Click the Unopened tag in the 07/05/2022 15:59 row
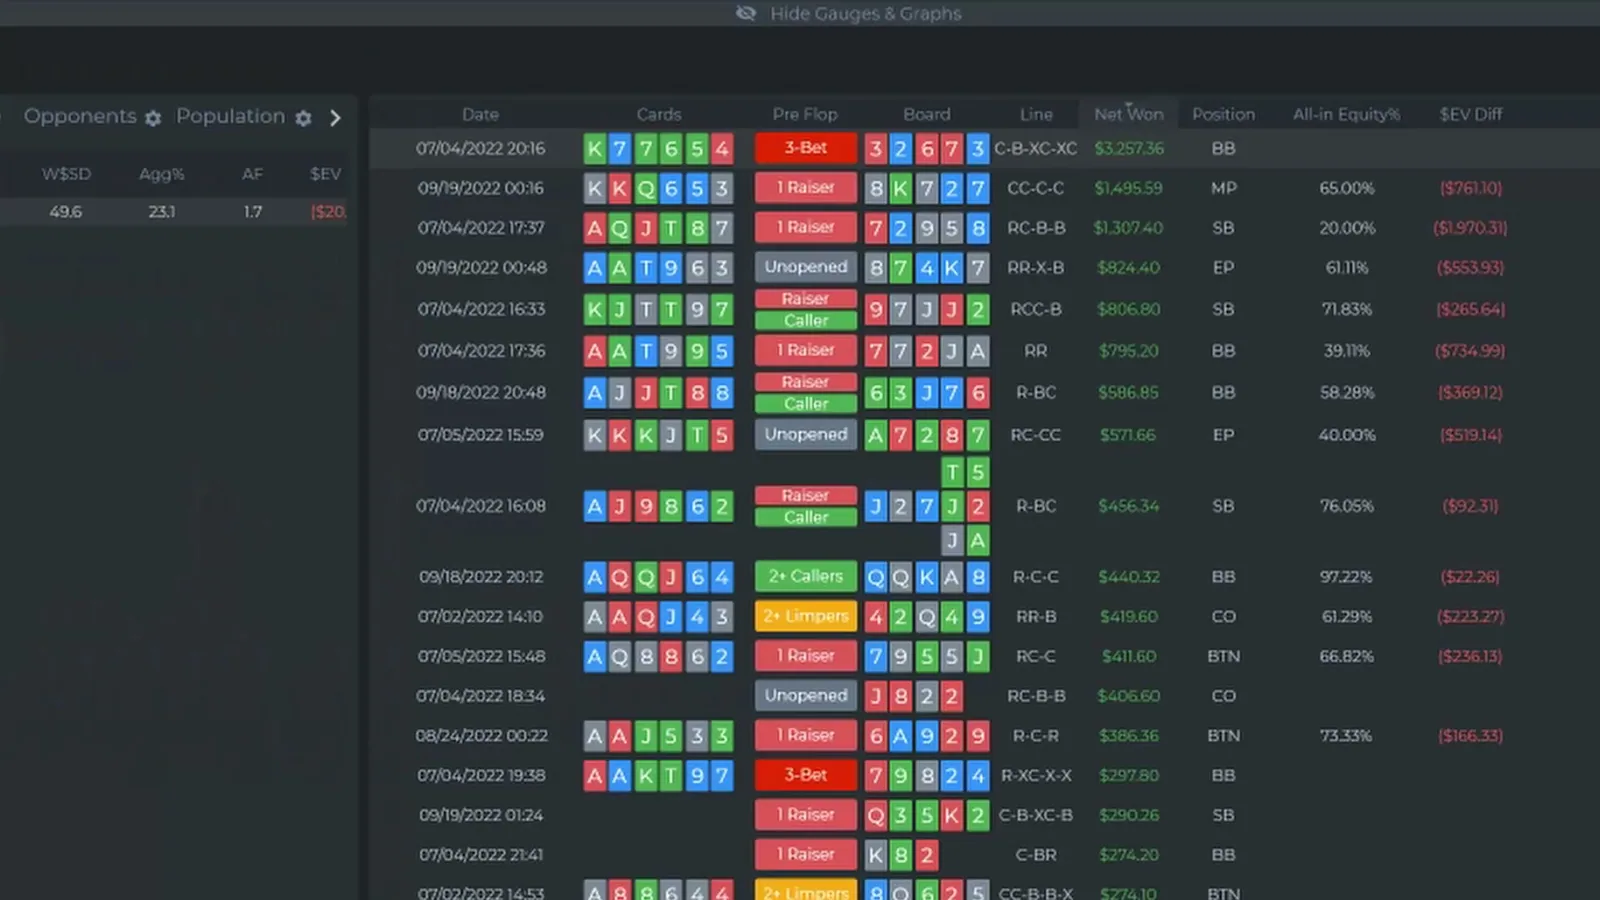Screen dimensions: 1600x900 [806, 435]
